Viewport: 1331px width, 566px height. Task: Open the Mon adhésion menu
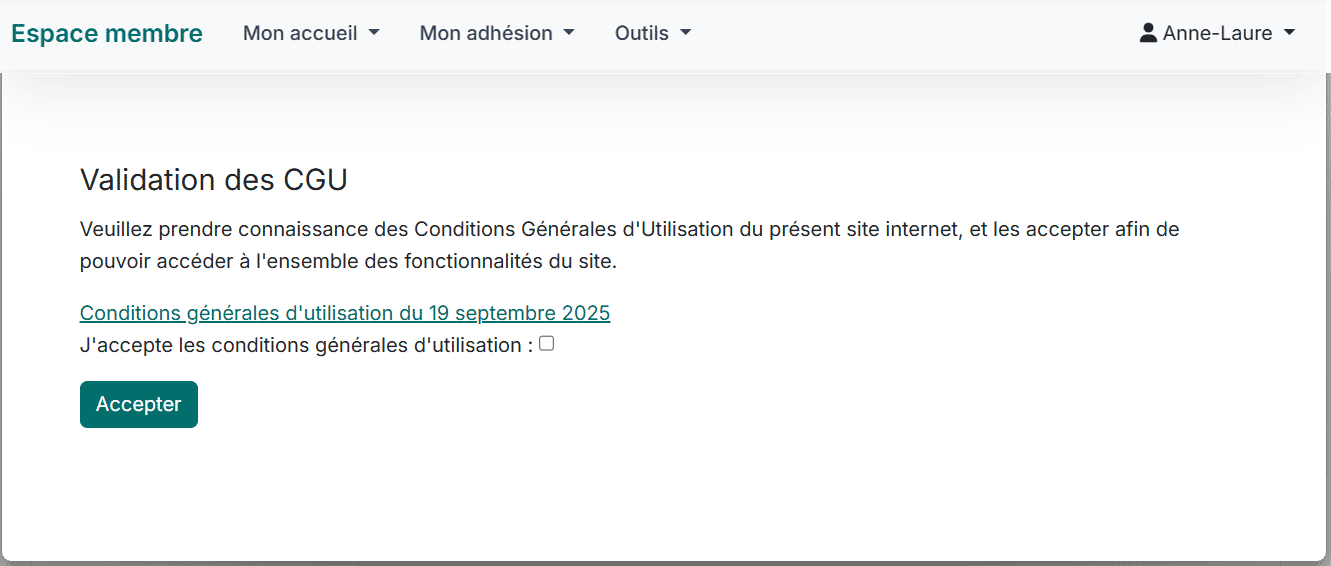(x=486, y=33)
